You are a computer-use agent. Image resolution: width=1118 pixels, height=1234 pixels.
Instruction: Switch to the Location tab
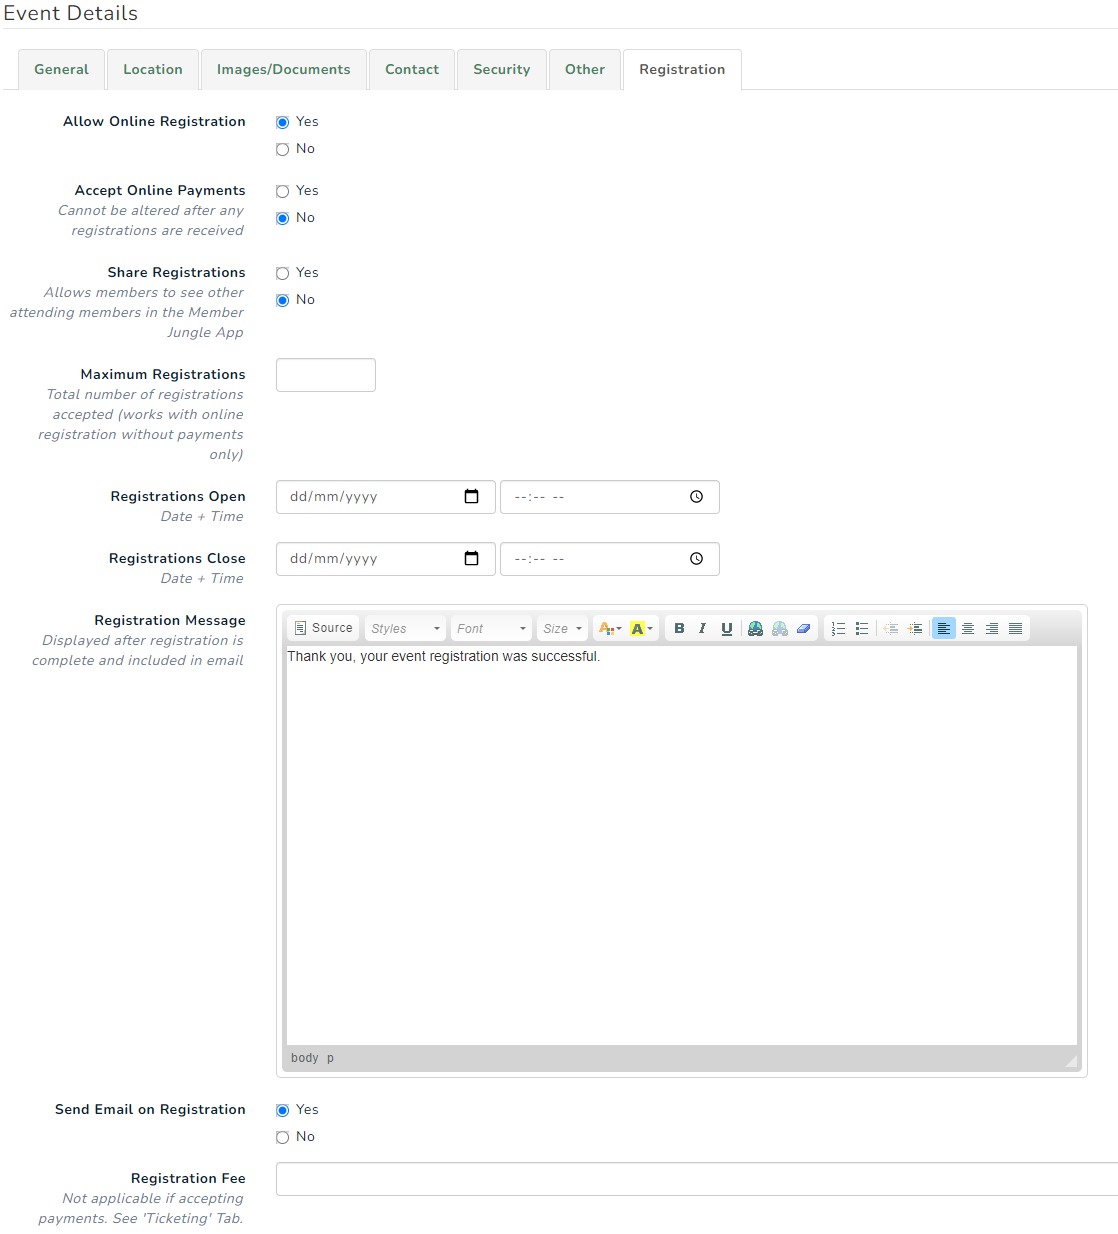click(152, 69)
